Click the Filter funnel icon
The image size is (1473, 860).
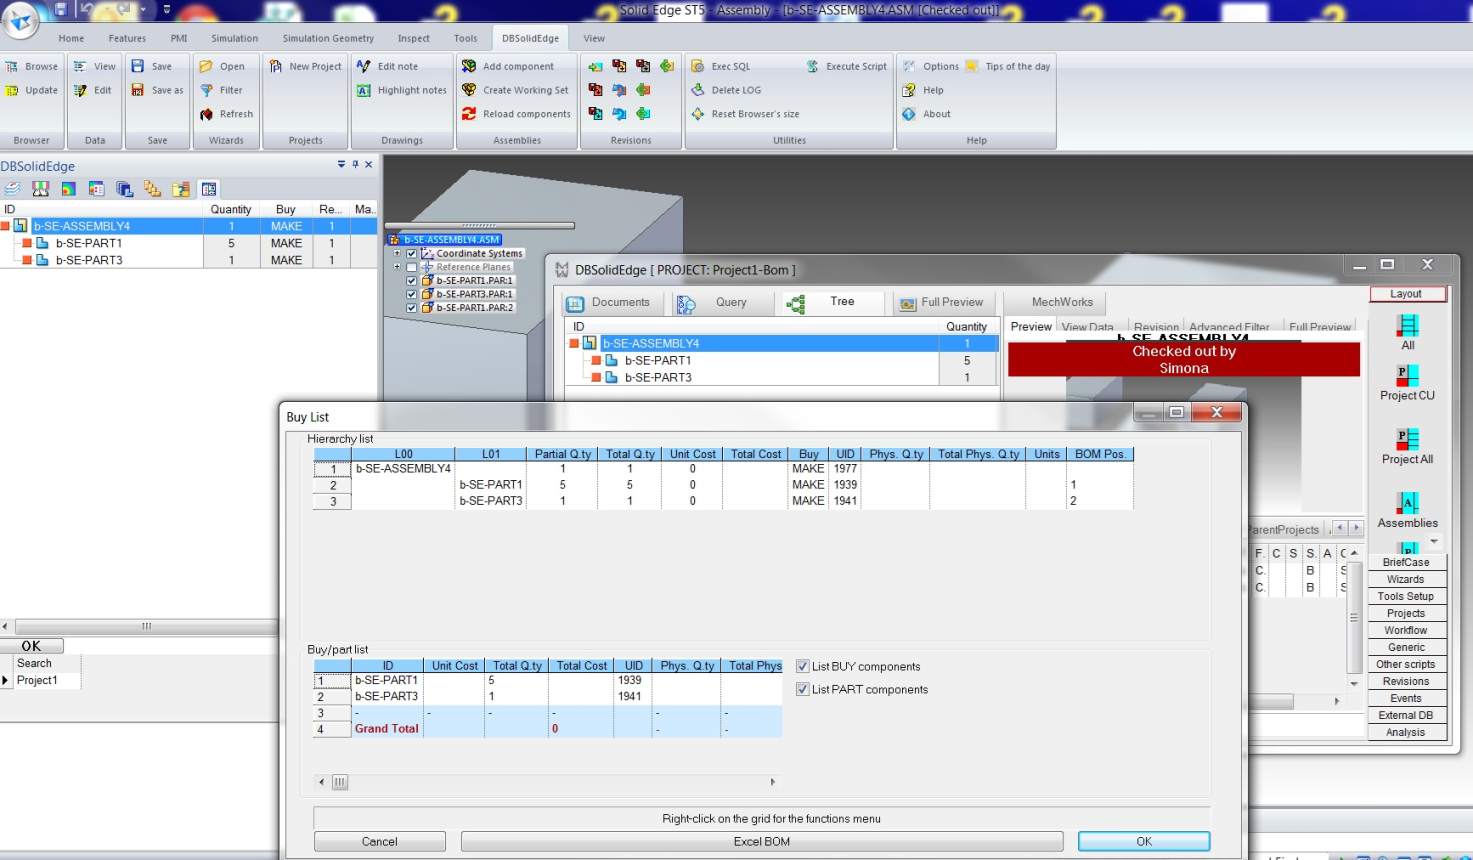206,90
